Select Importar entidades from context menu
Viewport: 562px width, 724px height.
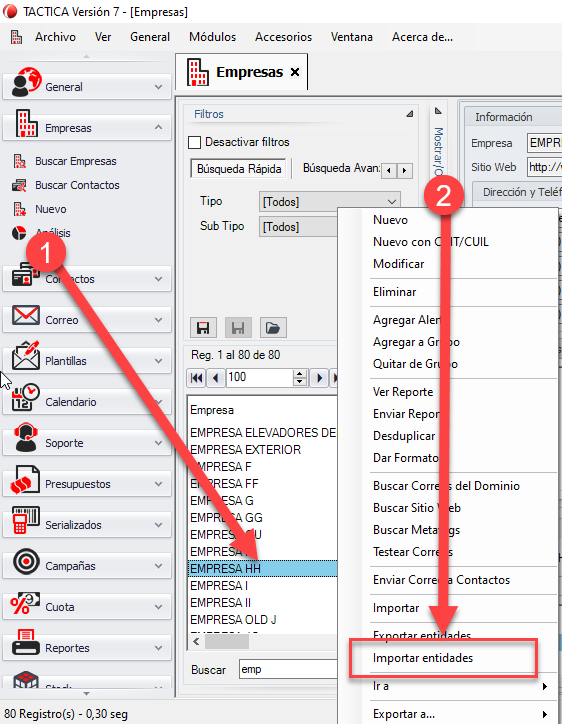pos(423,658)
